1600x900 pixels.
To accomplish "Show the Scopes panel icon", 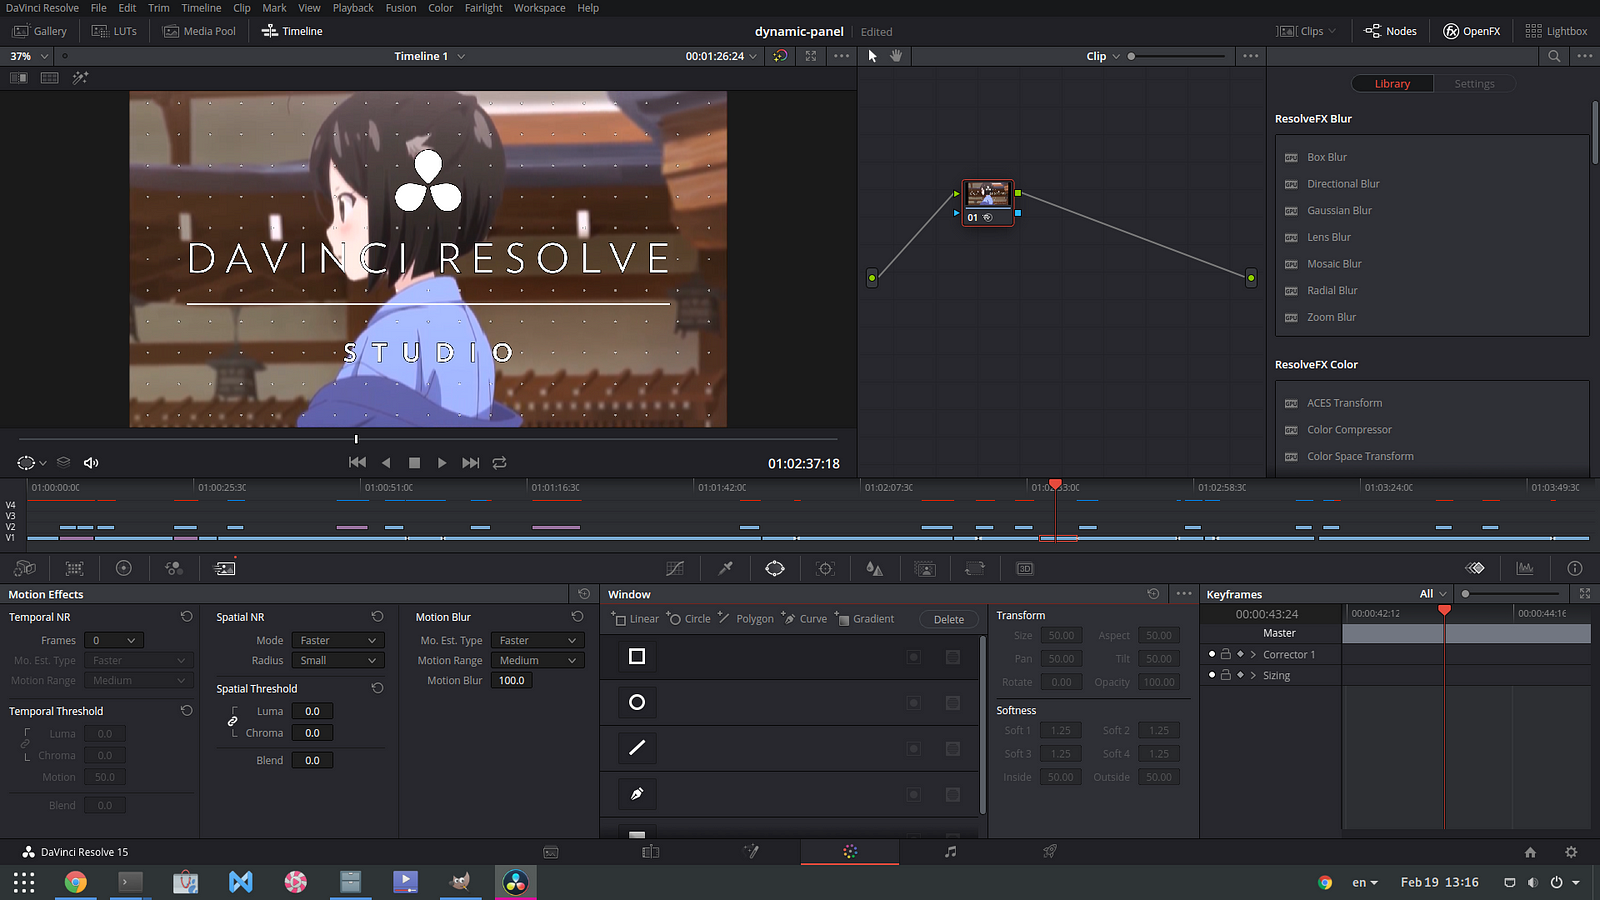I will pos(1525,568).
